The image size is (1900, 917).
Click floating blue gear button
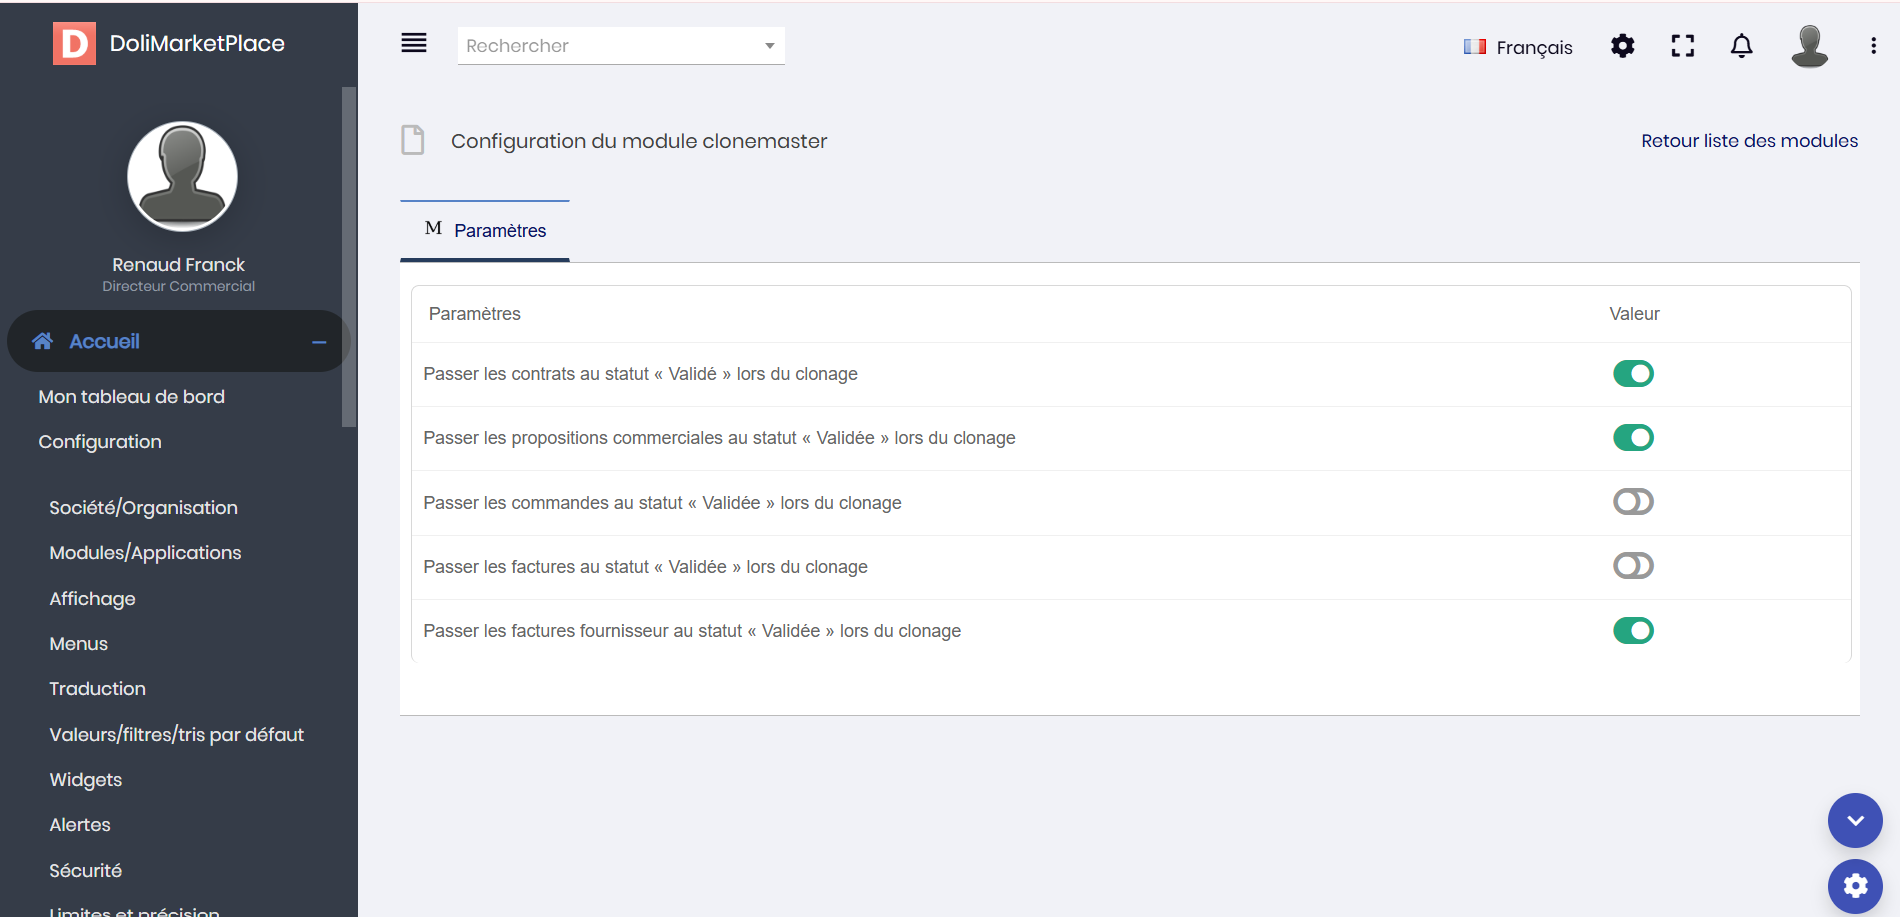1855,886
